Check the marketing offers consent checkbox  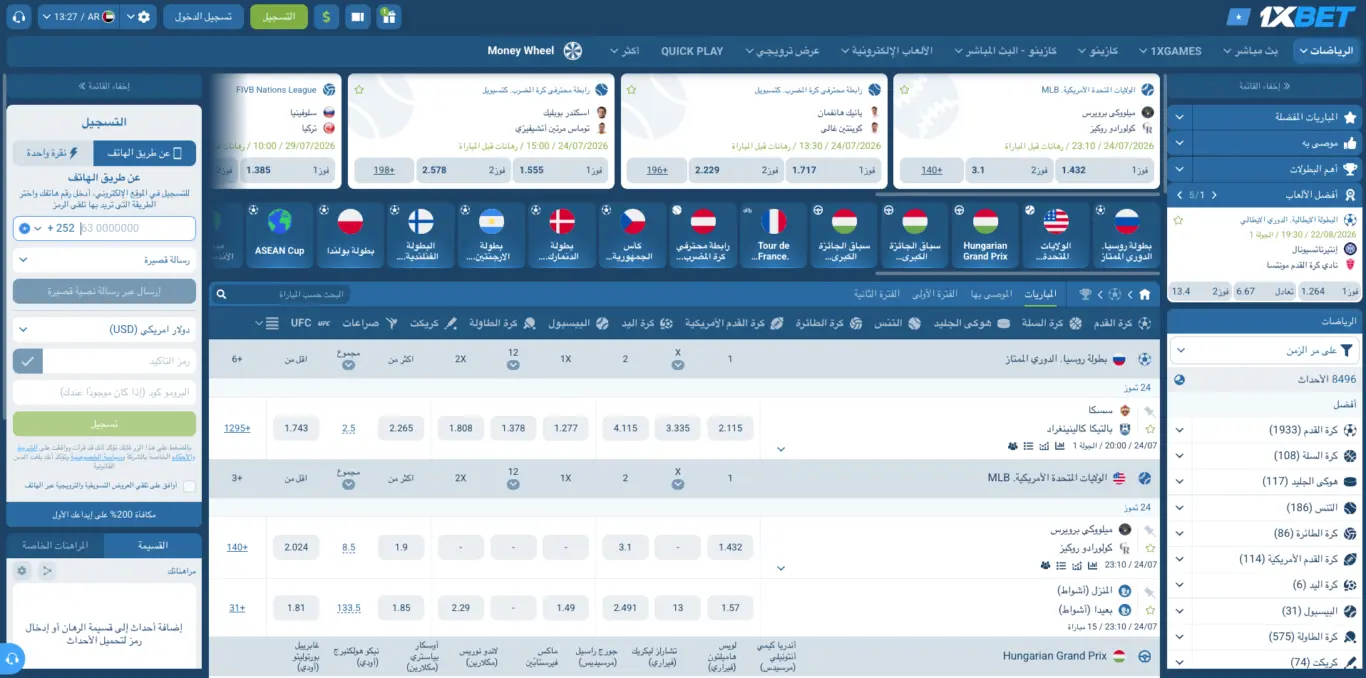190,486
